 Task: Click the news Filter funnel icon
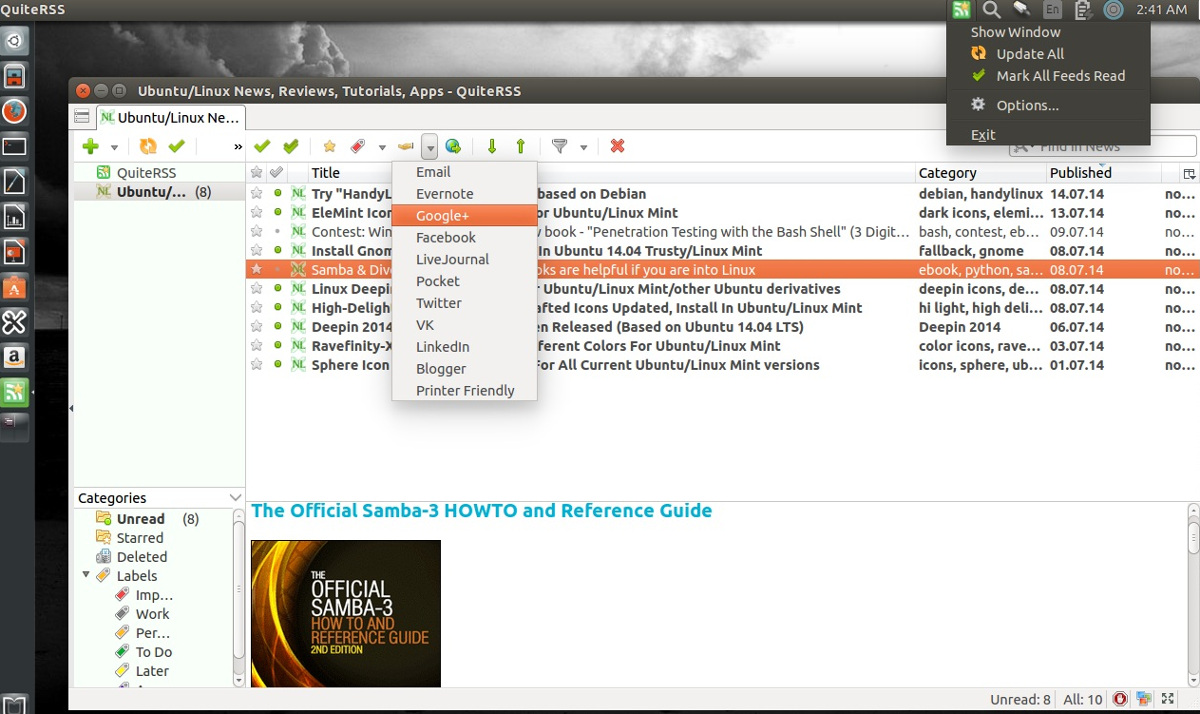[x=560, y=147]
